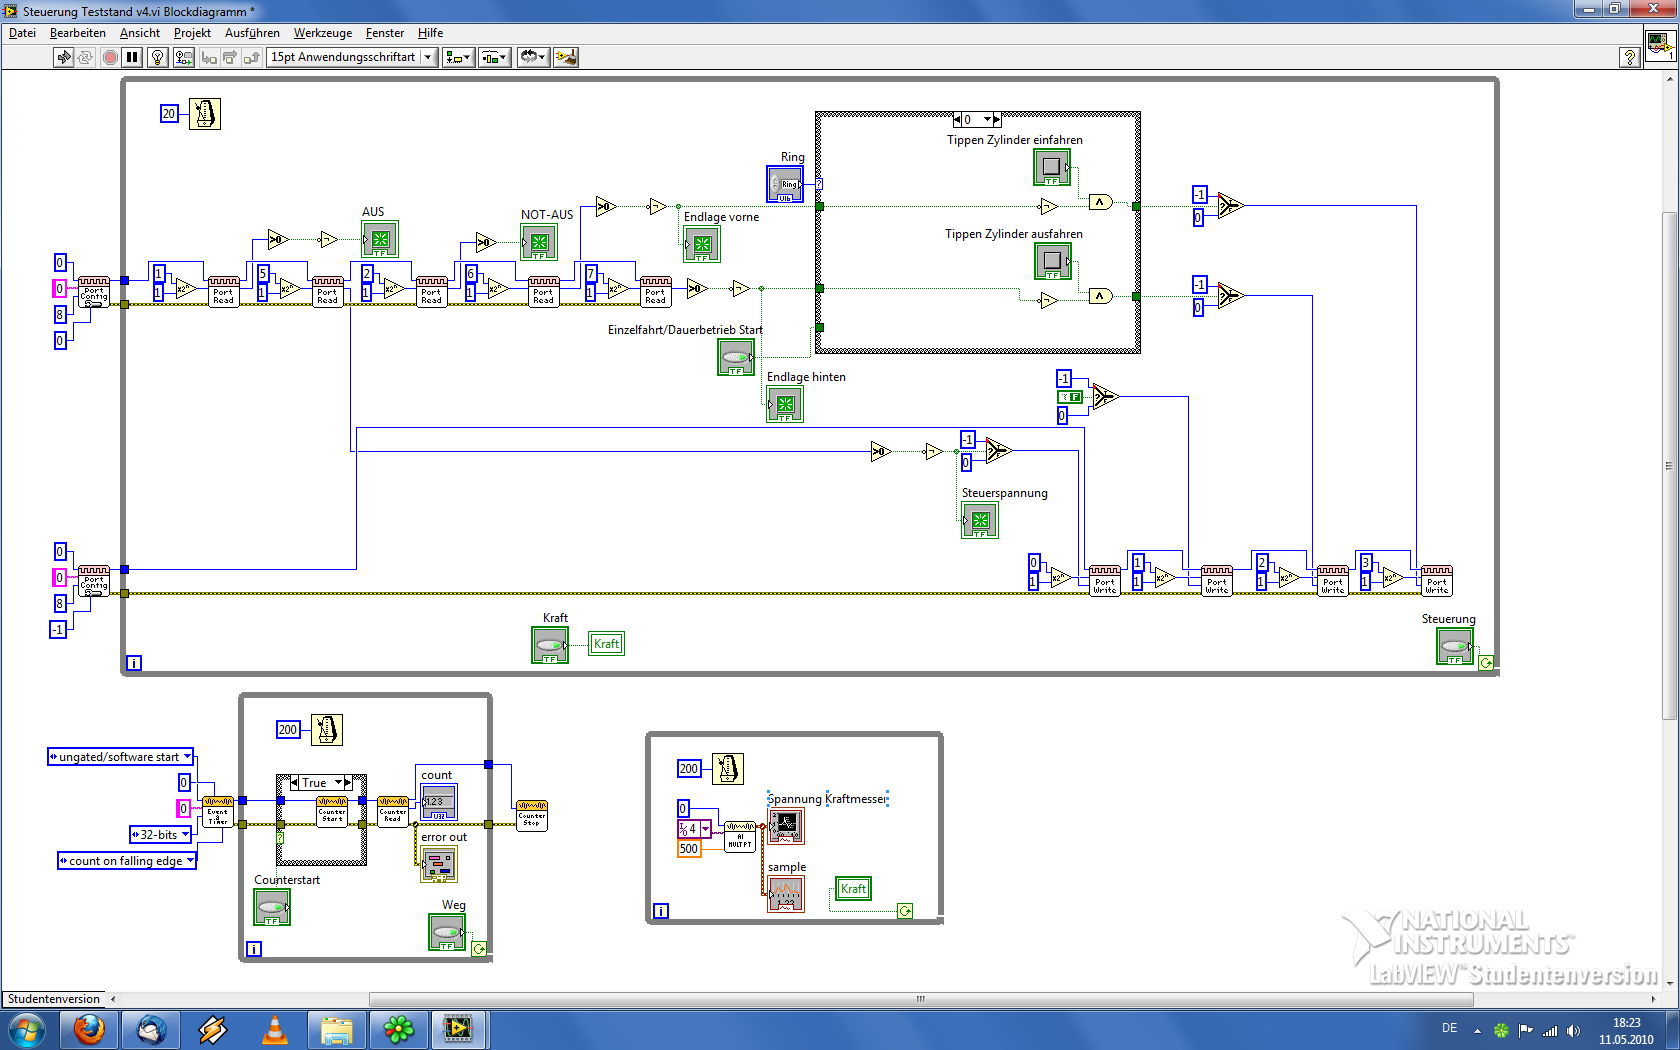This screenshot has height=1050, width=1680.
Task: Click the Clean Up Diagram toolbar button
Action: 566,57
